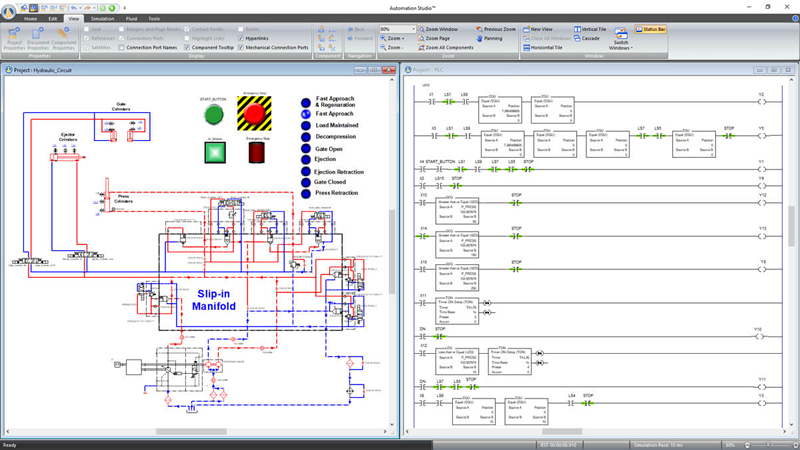Image resolution: width=800 pixels, height=450 pixels.
Task: Click the Press Retraction blue indicator
Action: (x=306, y=193)
